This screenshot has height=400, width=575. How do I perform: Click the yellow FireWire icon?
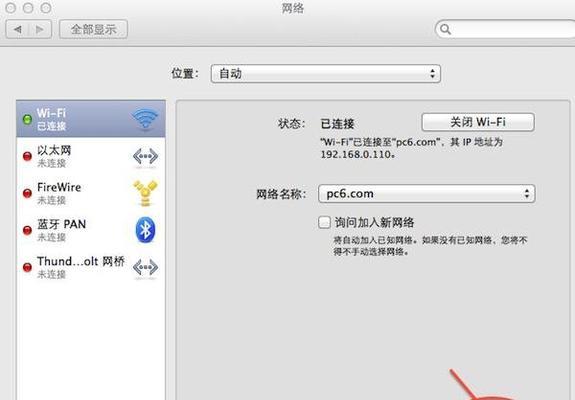point(146,192)
